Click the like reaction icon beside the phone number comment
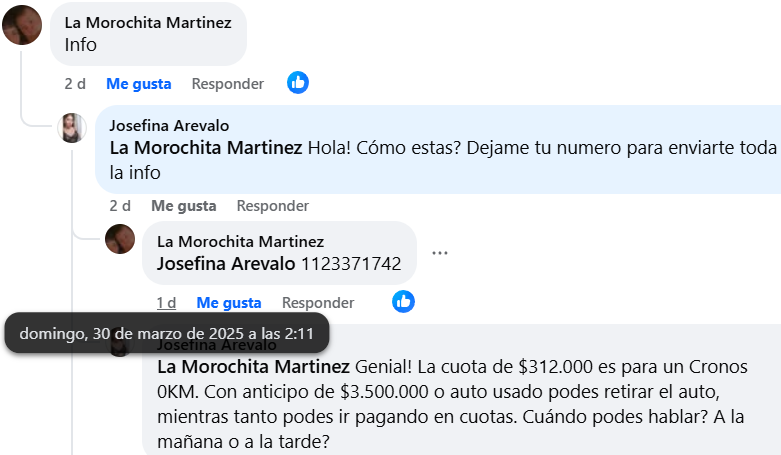Screen dimensions: 781x455 [403, 301]
